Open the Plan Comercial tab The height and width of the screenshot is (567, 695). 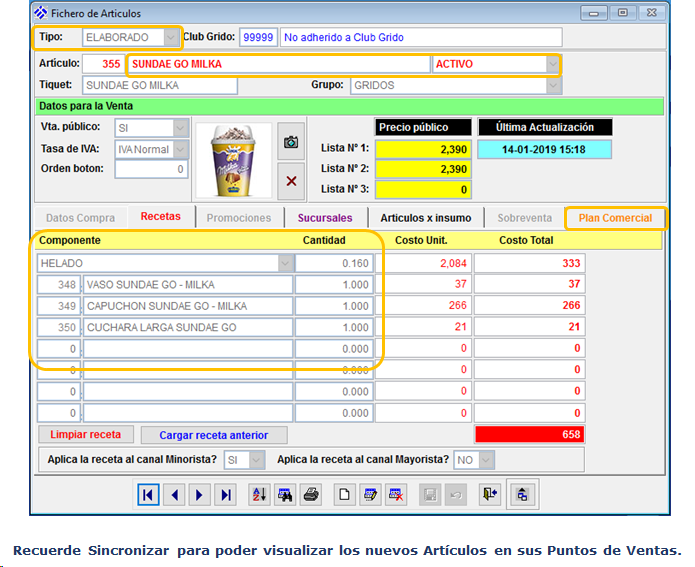[615, 218]
